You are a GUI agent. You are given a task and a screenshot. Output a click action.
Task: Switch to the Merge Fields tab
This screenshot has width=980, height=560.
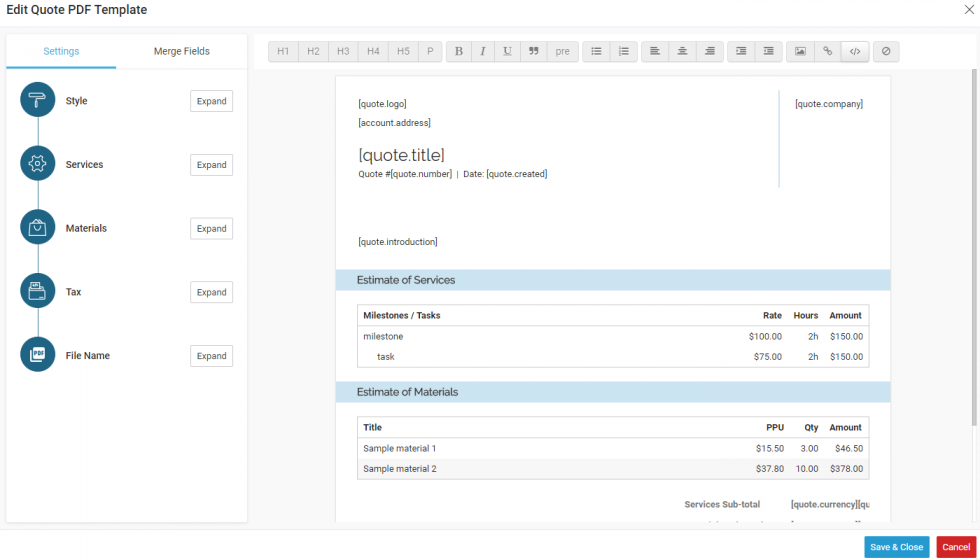pyautogui.click(x=182, y=51)
